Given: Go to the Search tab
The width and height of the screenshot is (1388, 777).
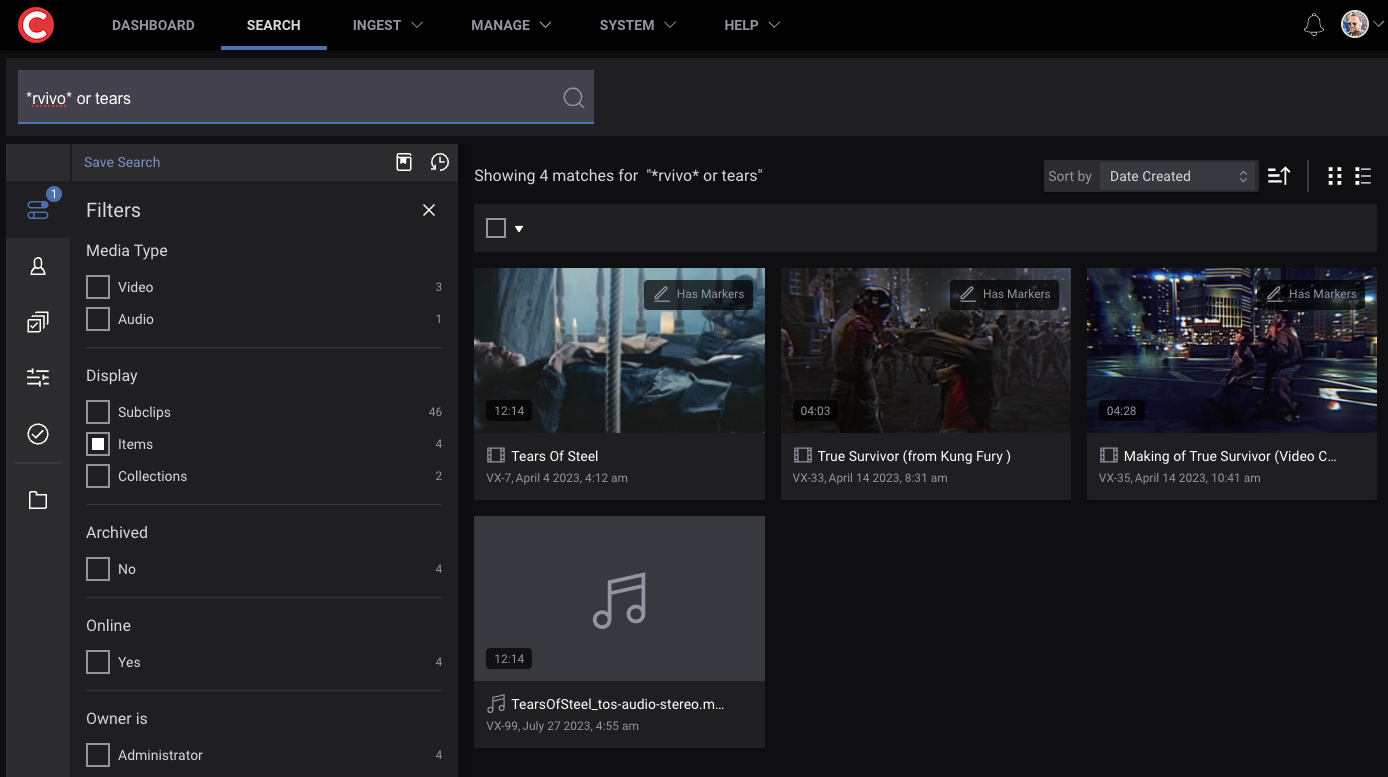Looking at the screenshot, I should pyautogui.click(x=273, y=25).
